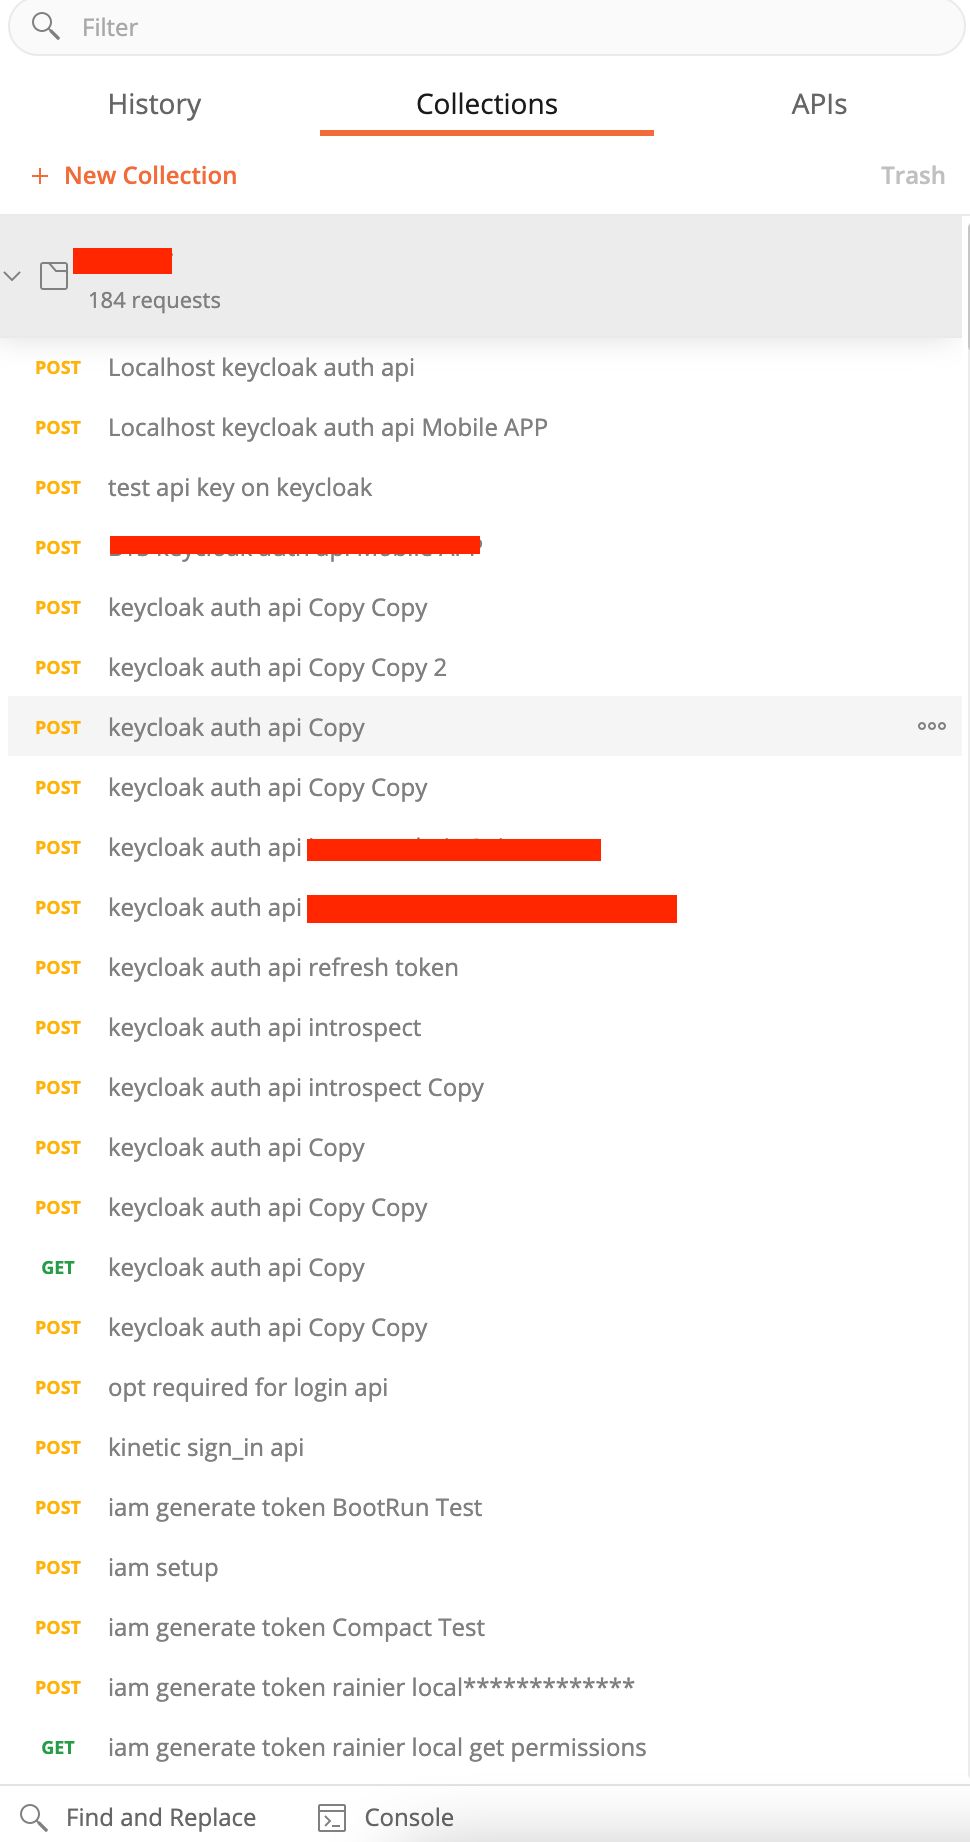Collapse the collection with 184 requests

pos(13,276)
